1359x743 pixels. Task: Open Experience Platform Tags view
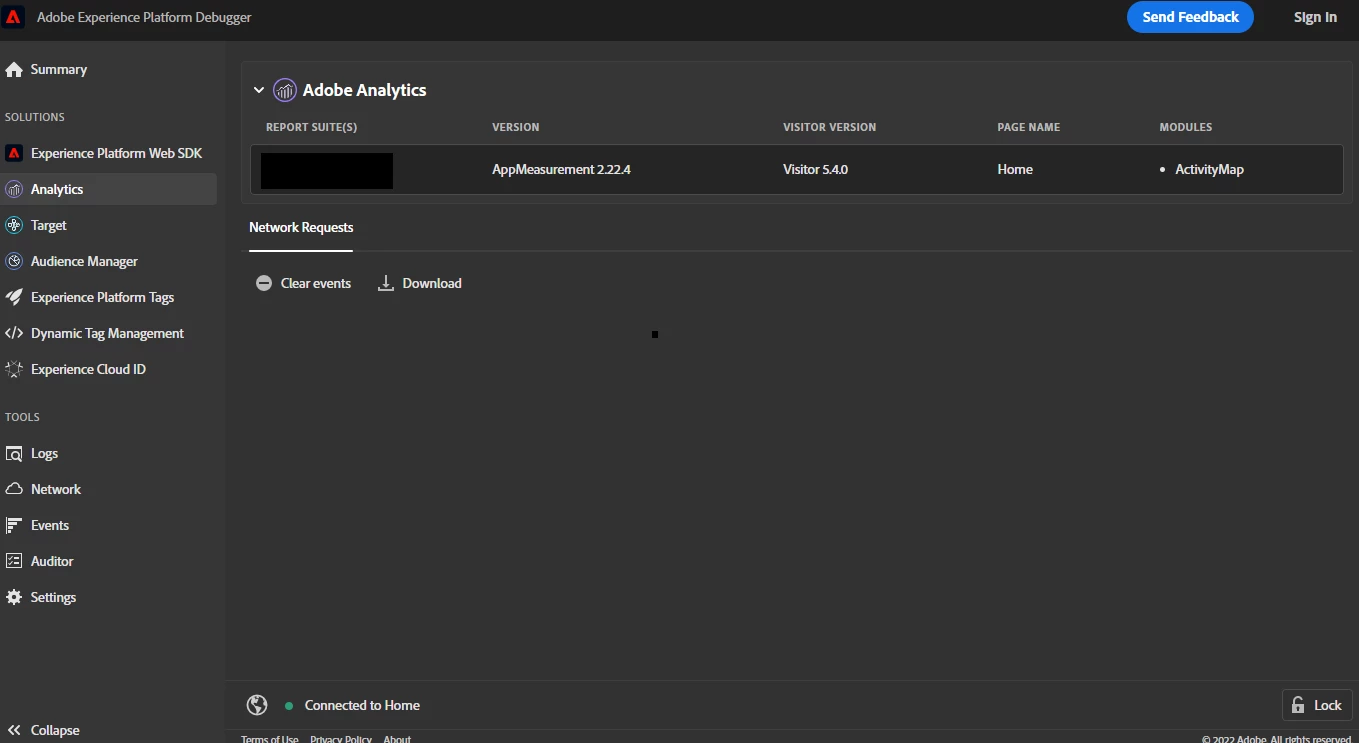click(109, 297)
